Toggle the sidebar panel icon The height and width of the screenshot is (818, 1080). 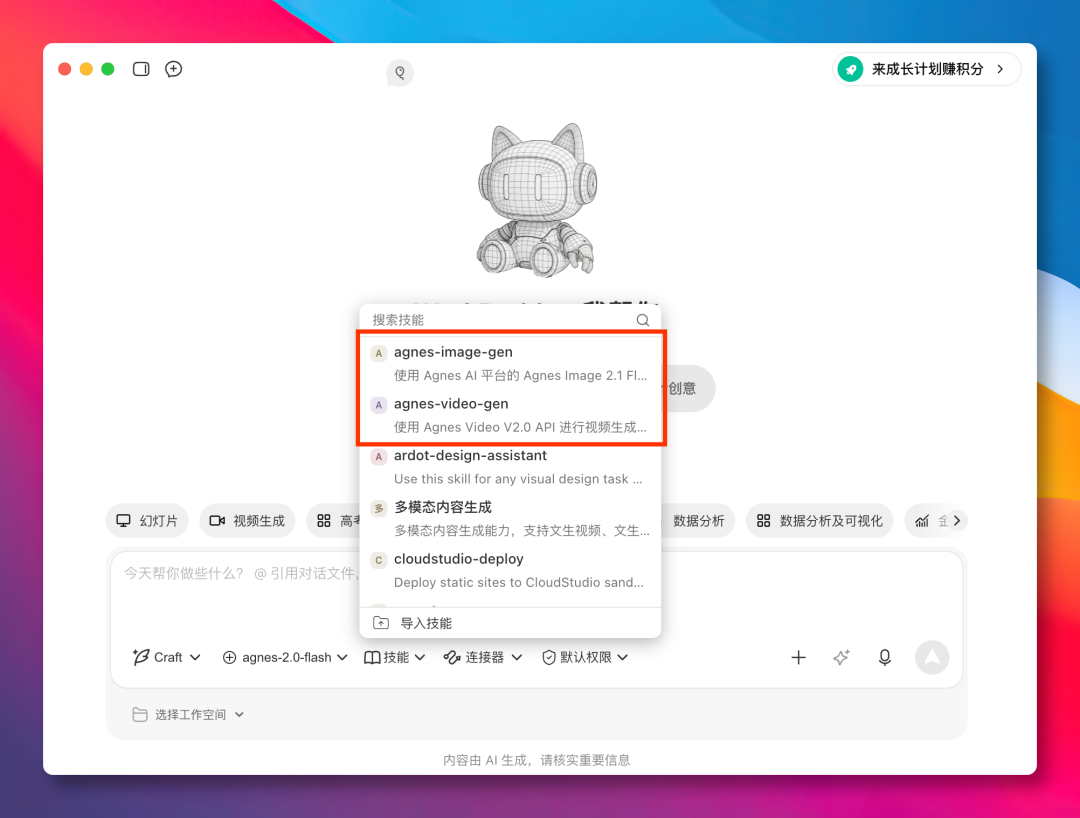pos(141,69)
